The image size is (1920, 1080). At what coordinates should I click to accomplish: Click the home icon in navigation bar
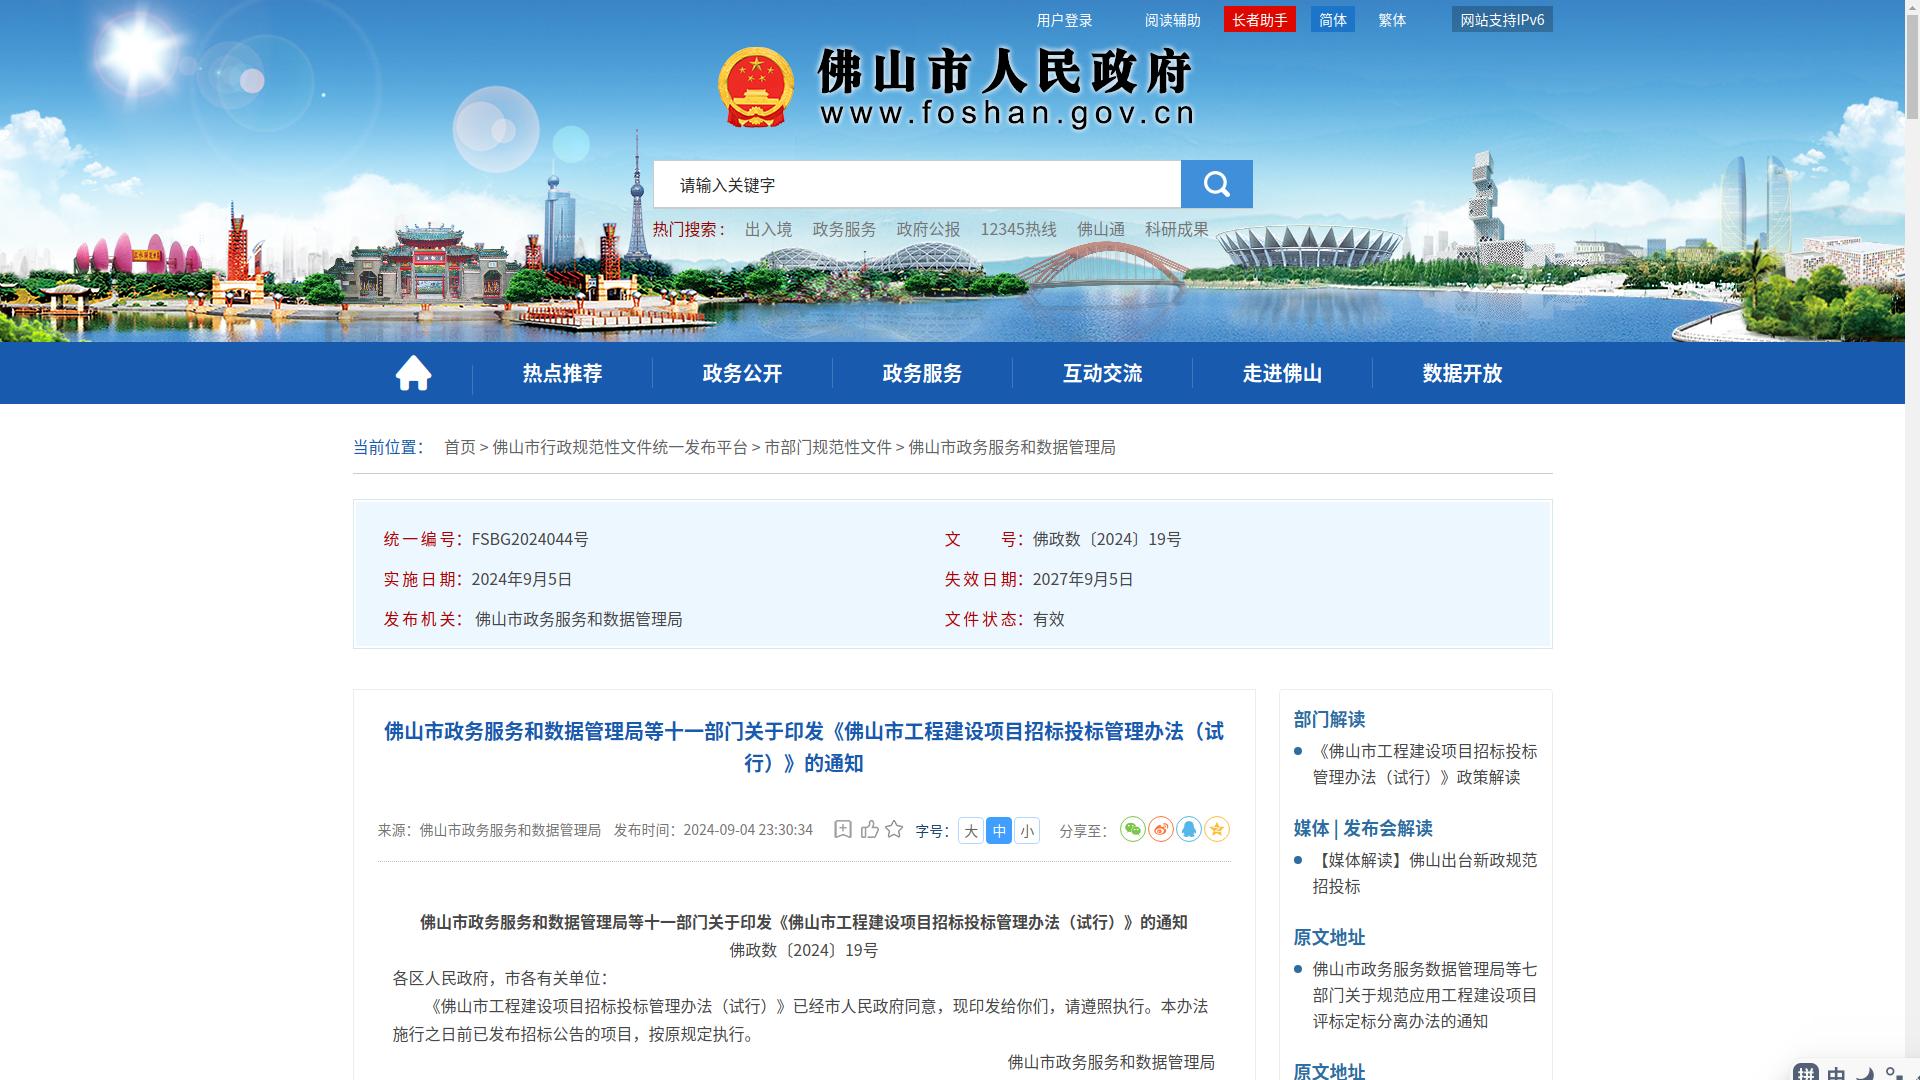tap(413, 373)
